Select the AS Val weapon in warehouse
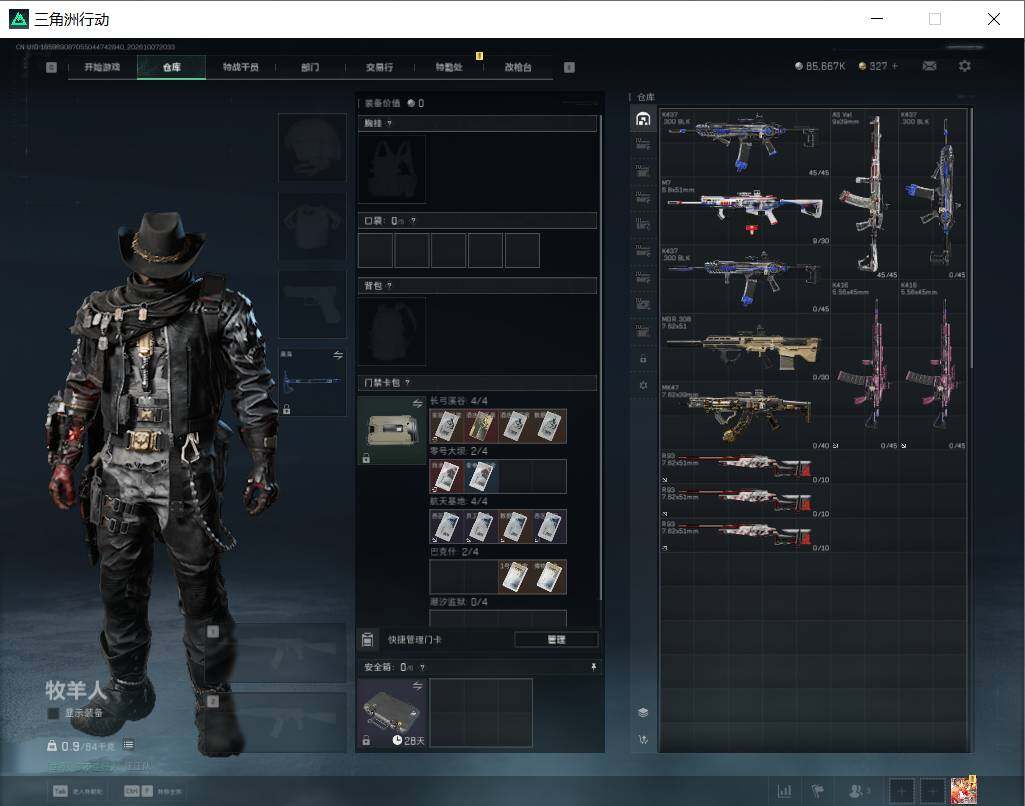 point(864,195)
